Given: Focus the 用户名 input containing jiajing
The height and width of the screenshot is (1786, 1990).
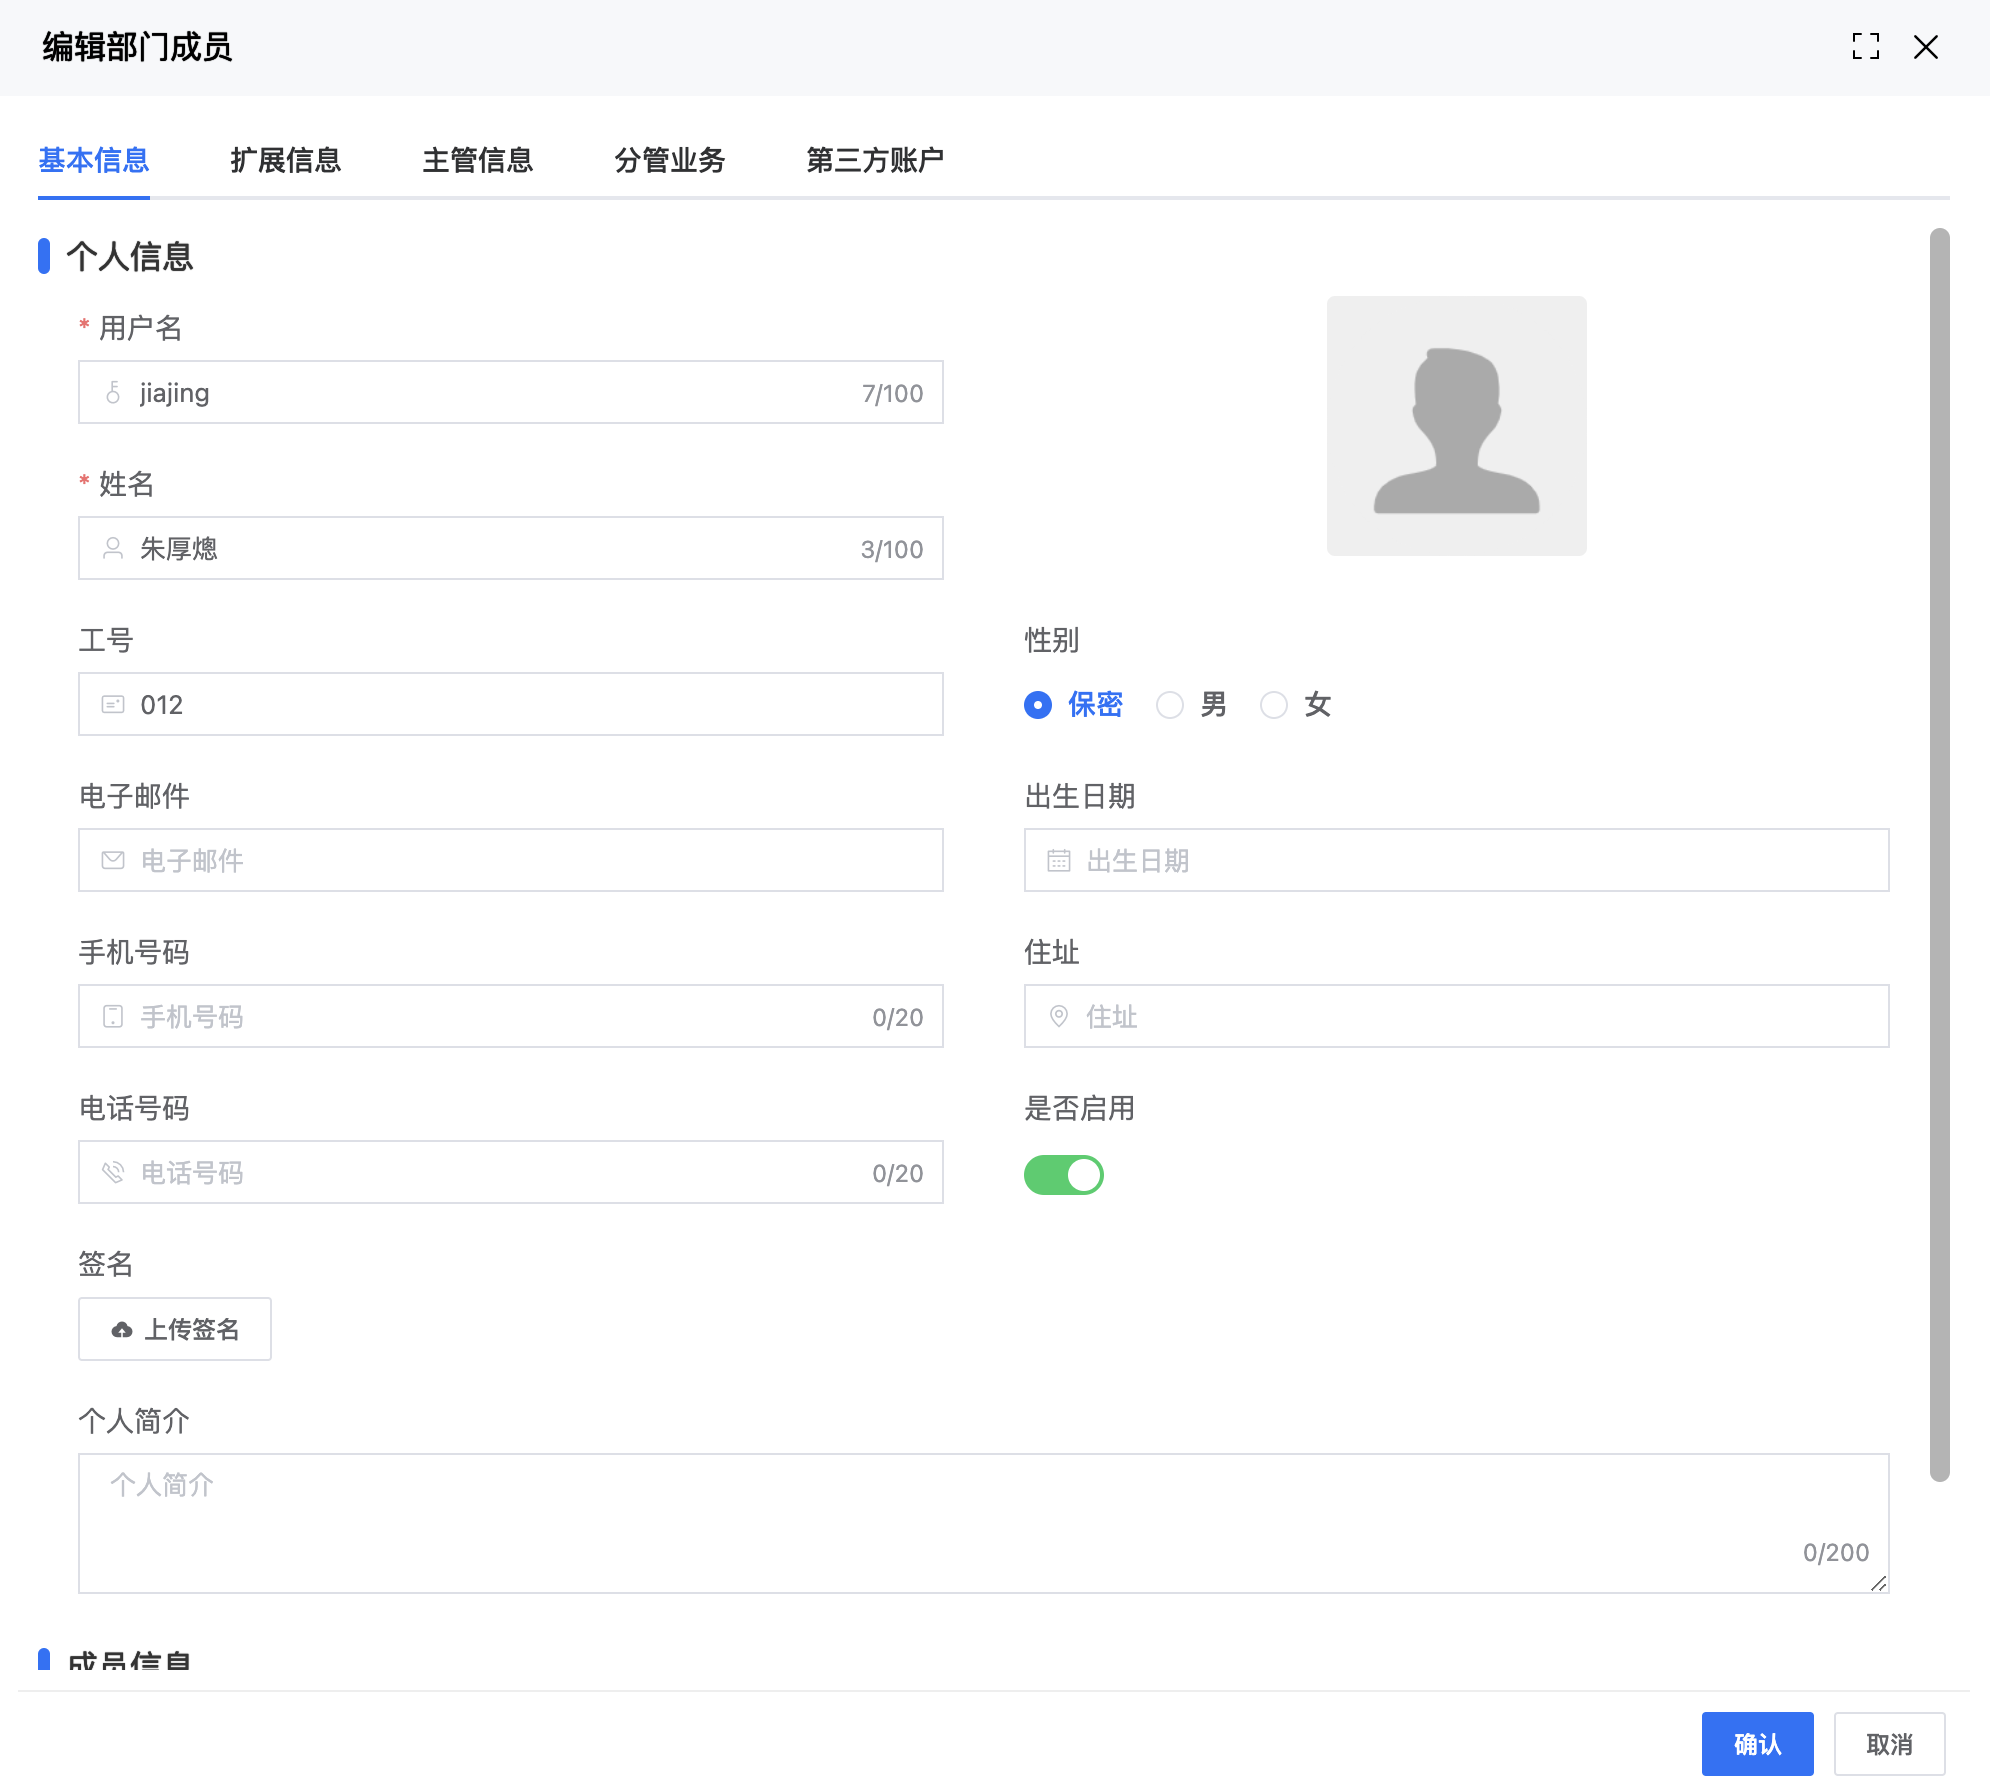Looking at the screenshot, I should pos(511,392).
